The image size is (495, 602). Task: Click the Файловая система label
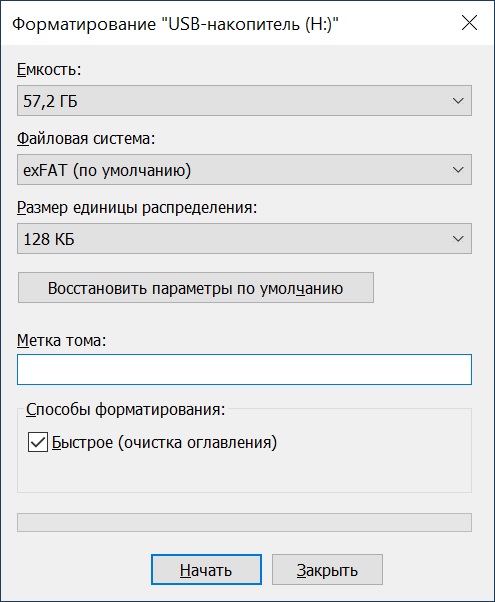pos(86,139)
